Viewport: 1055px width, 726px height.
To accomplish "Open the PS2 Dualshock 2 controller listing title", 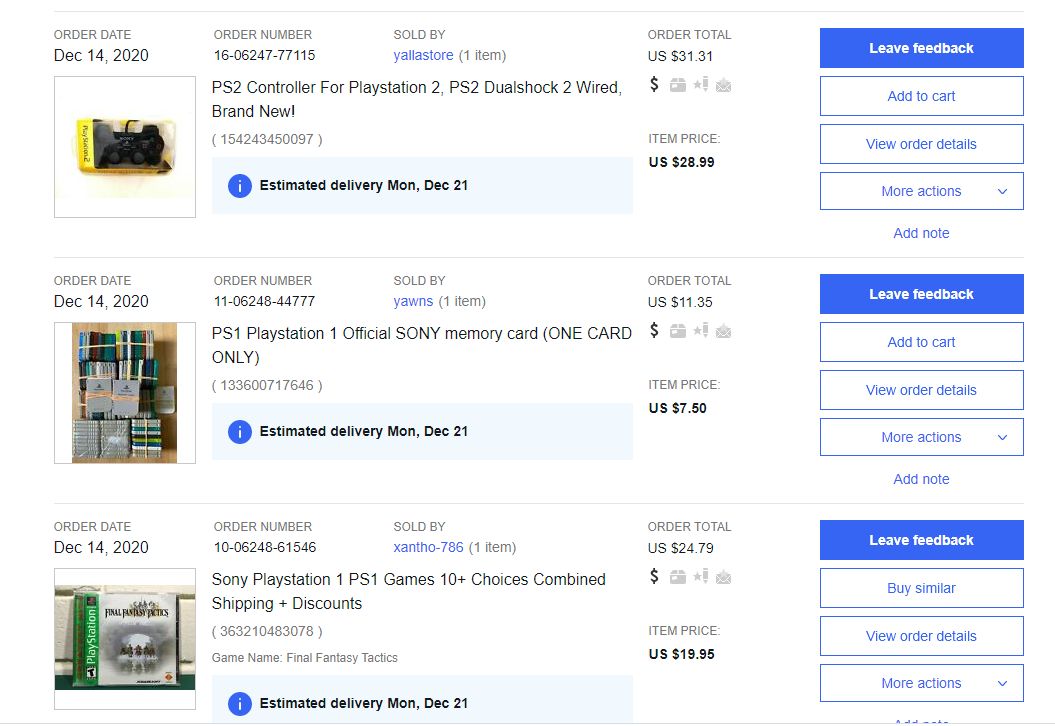I will tap(416, 99).
